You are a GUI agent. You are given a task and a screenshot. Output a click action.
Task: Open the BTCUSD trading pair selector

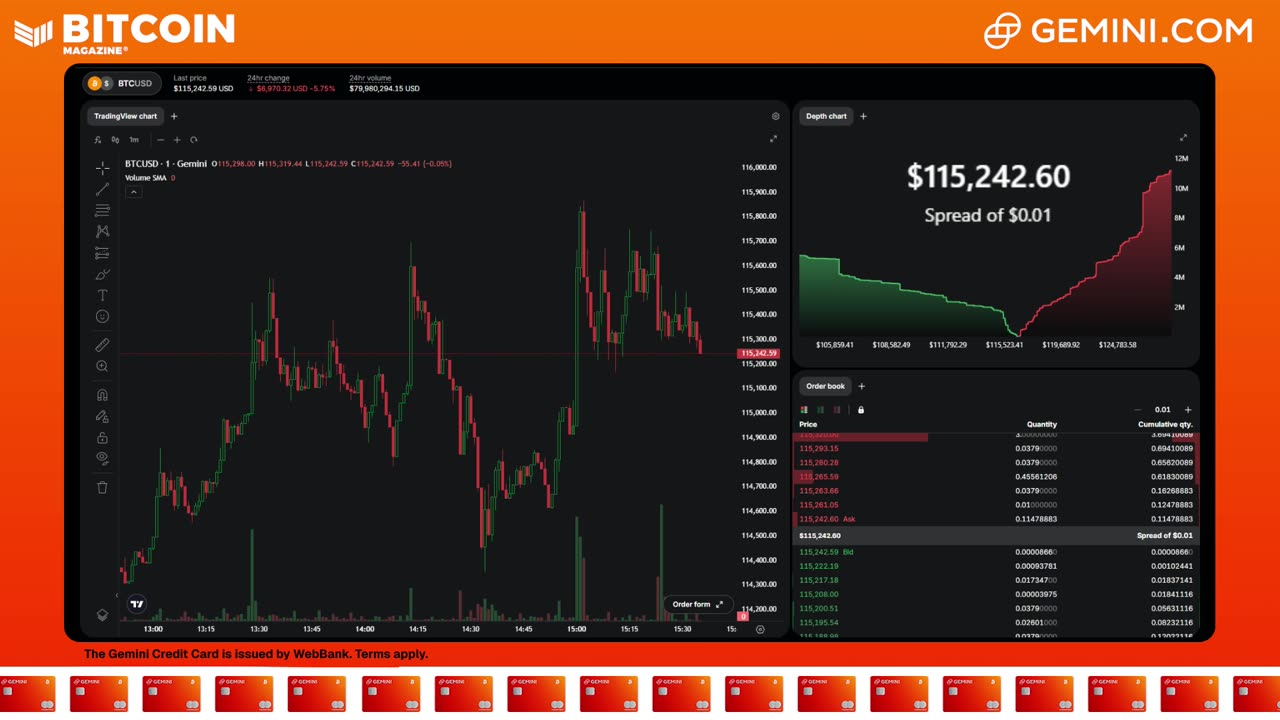pyautogui.click(x=123, y=84)
